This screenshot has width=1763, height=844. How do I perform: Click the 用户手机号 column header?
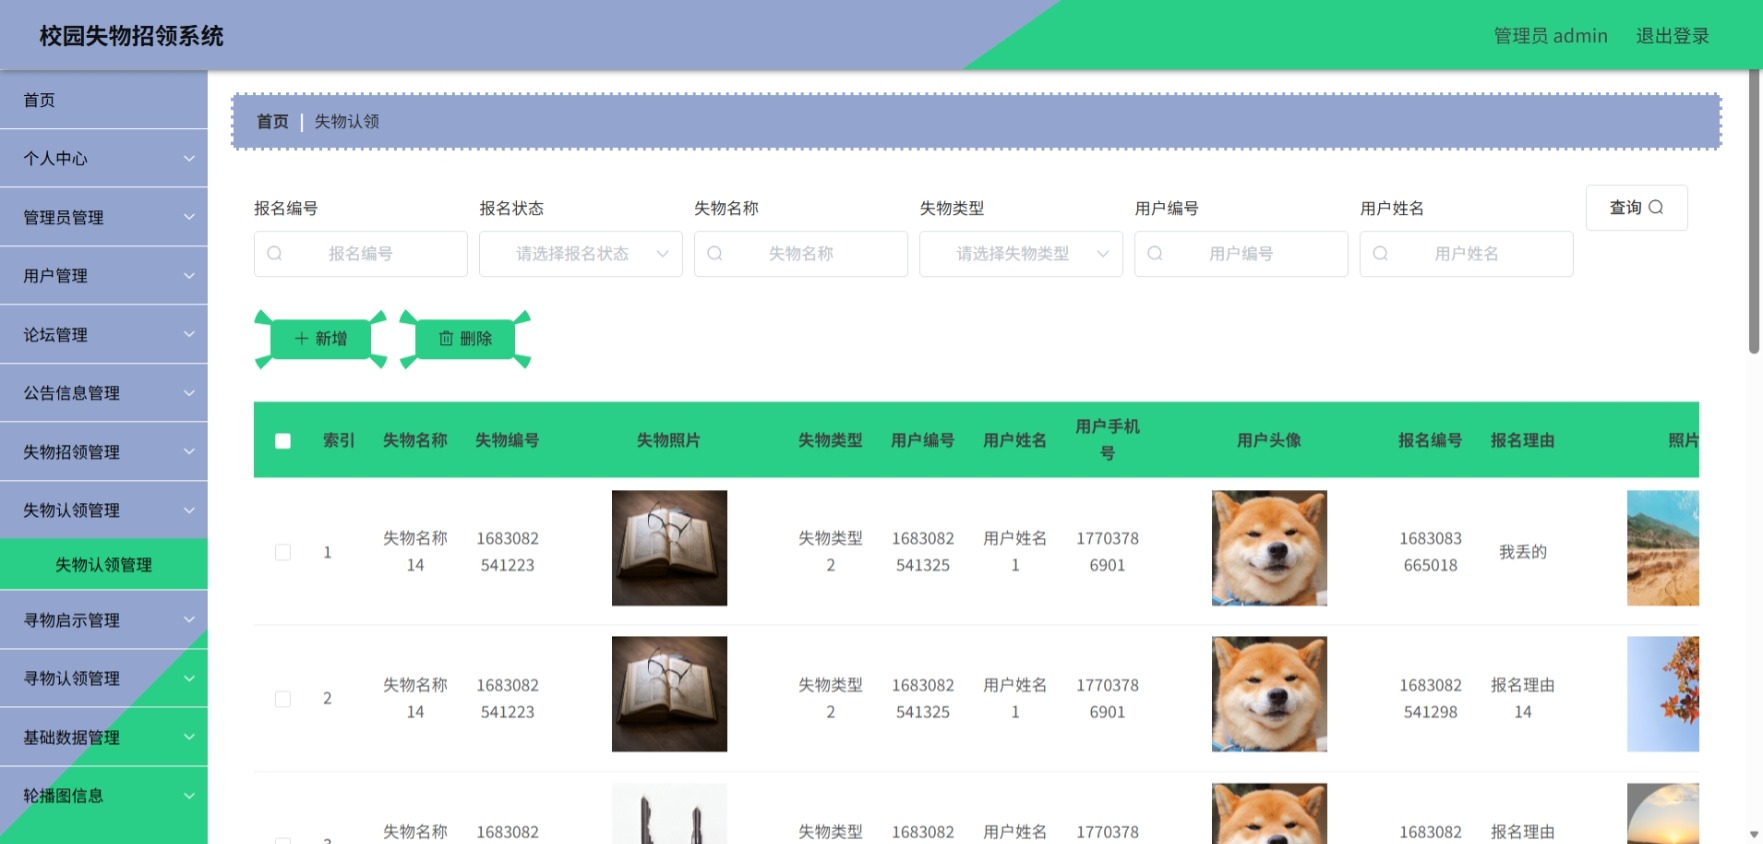tap(1107, 440)
